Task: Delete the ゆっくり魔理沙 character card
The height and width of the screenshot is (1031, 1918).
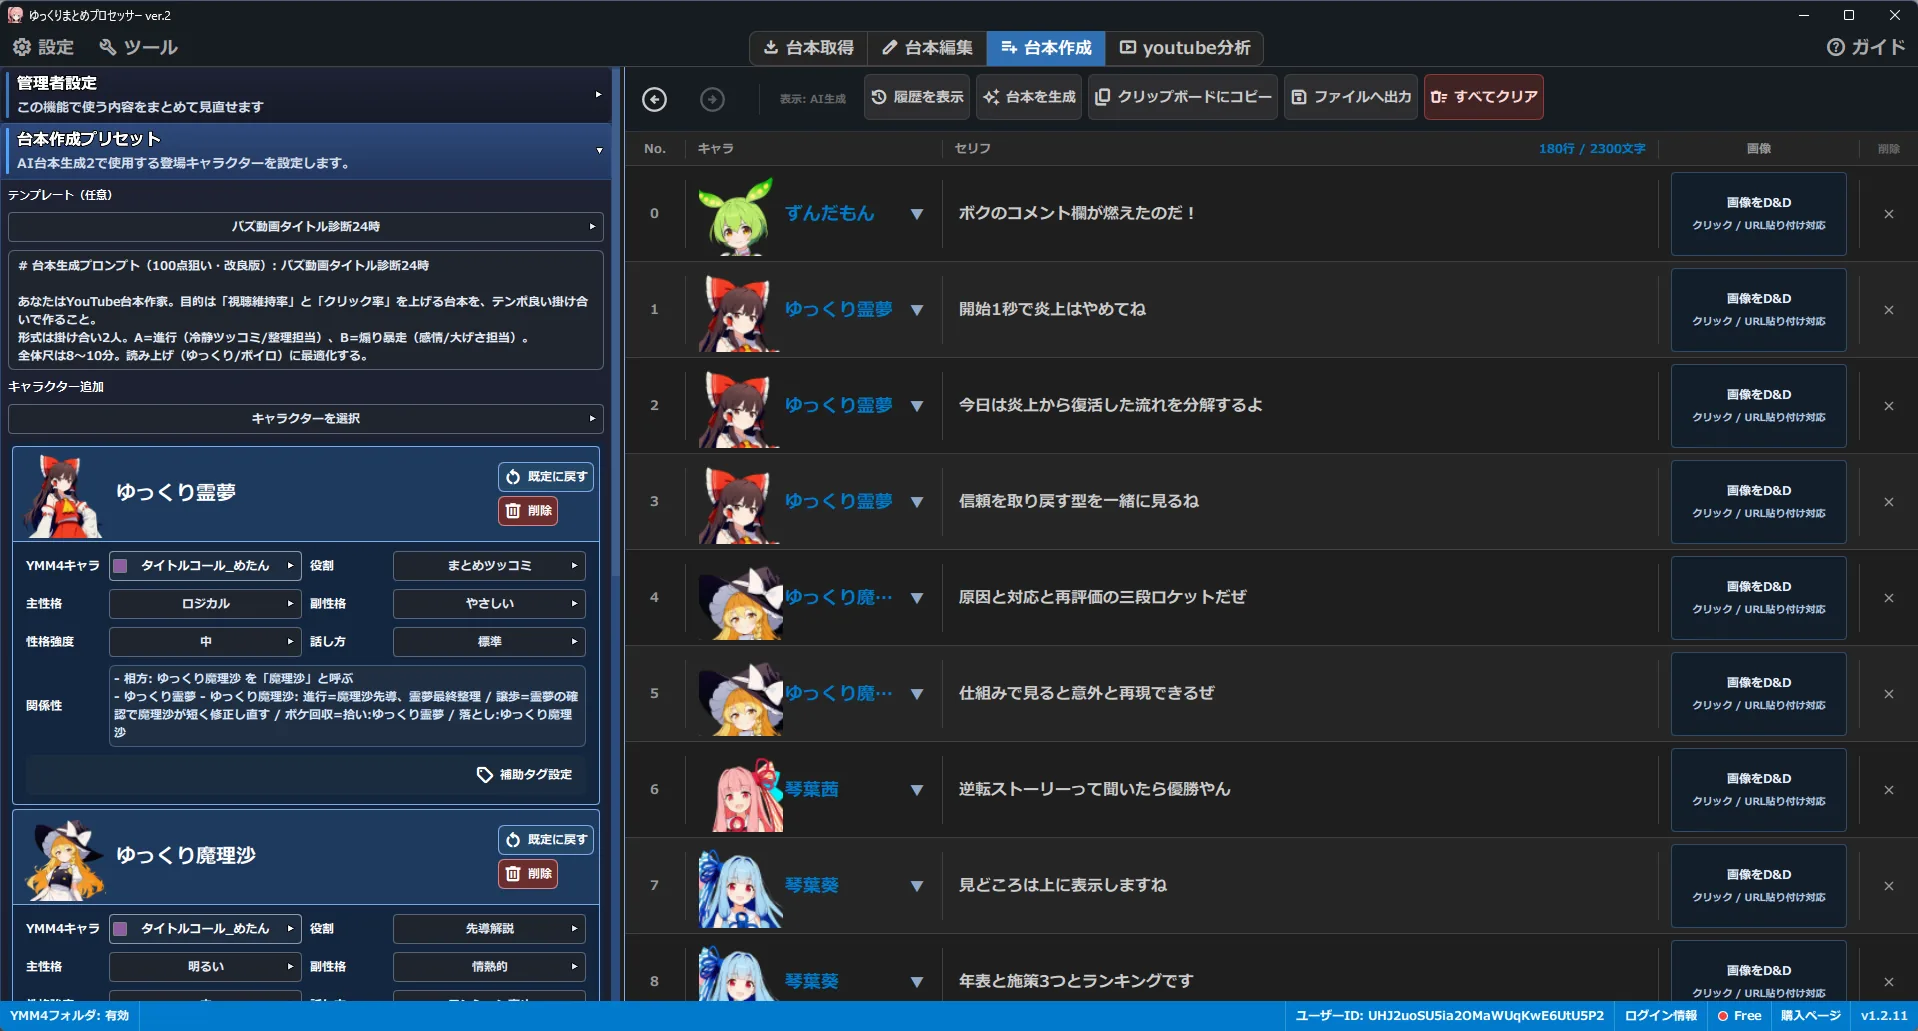Action: 528,874
